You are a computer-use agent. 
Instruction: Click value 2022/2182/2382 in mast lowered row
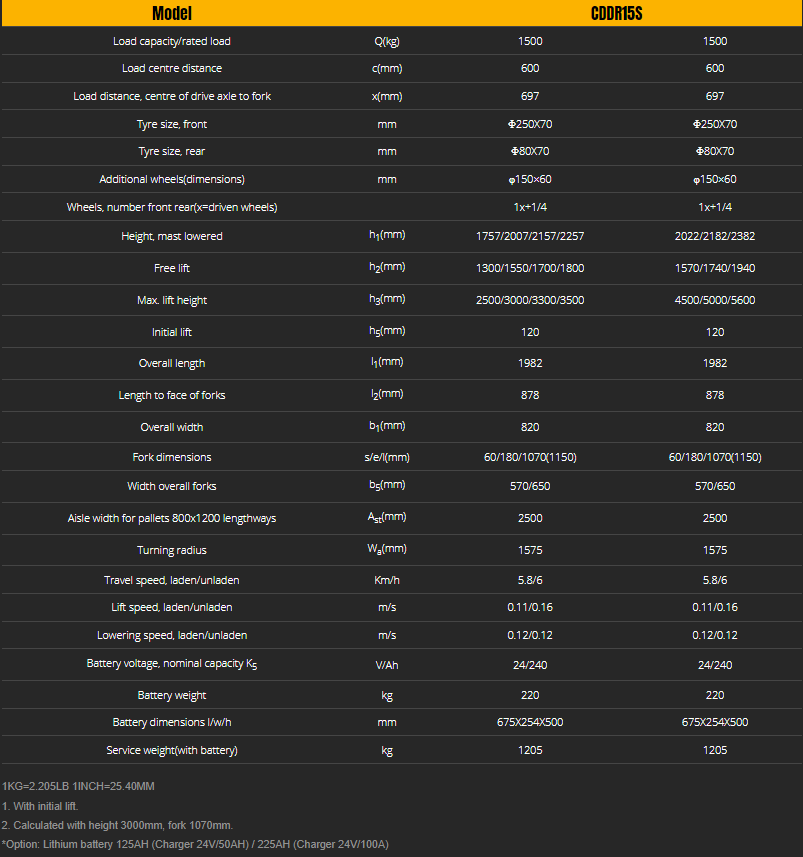714,236
